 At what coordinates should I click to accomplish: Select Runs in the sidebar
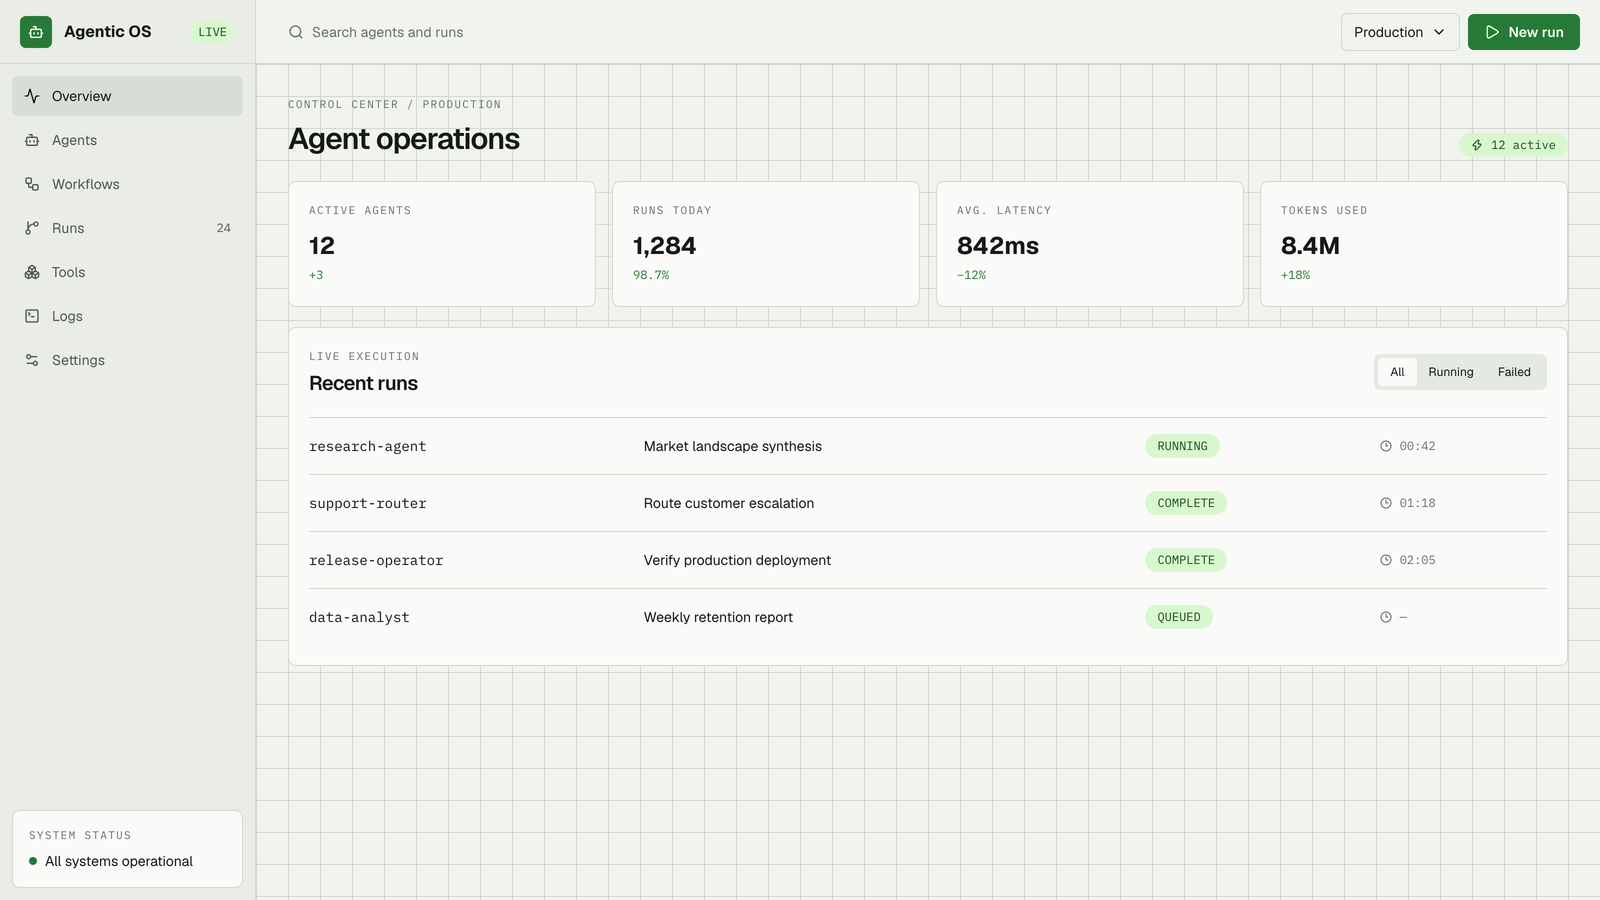click(x=127, y=228)
